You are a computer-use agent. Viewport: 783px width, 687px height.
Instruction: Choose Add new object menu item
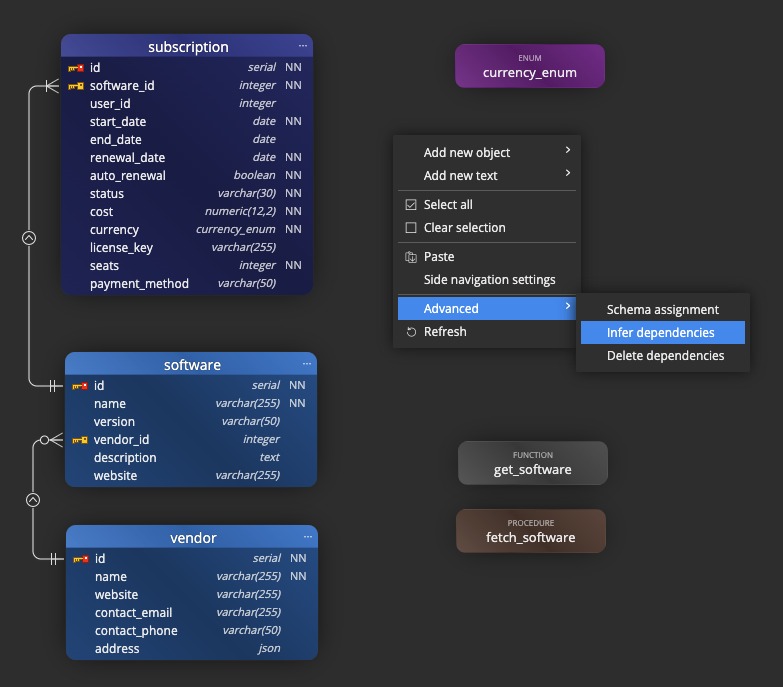click(487, 152)
